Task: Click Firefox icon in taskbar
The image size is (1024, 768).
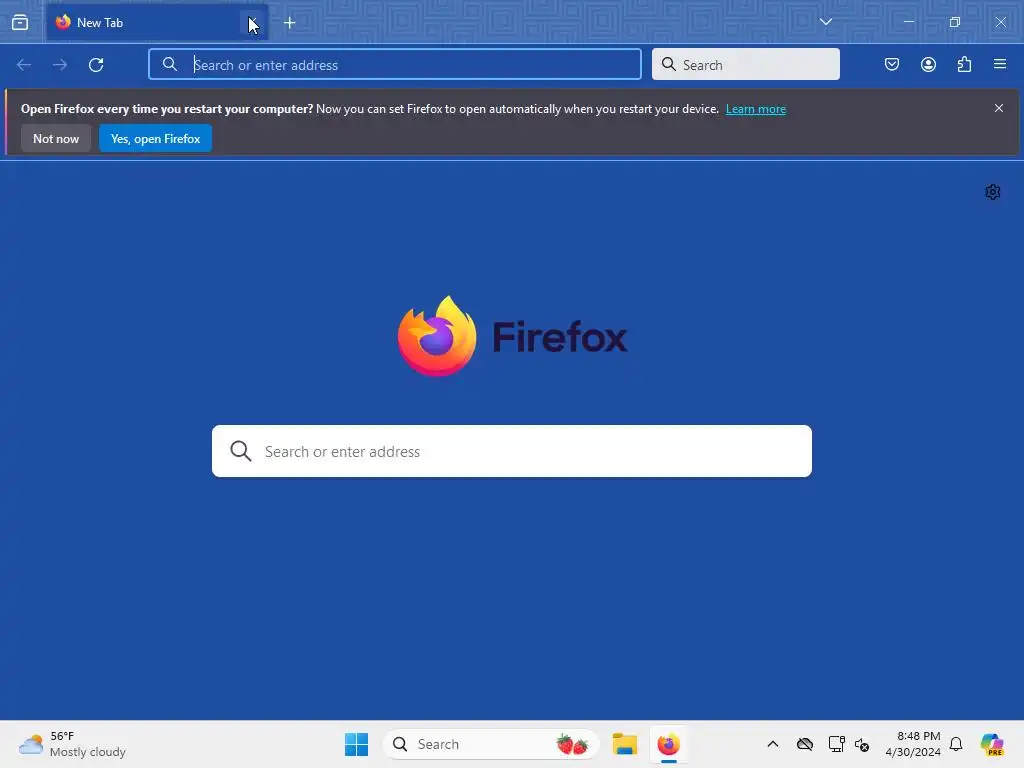Action: (x=668, y=744)
